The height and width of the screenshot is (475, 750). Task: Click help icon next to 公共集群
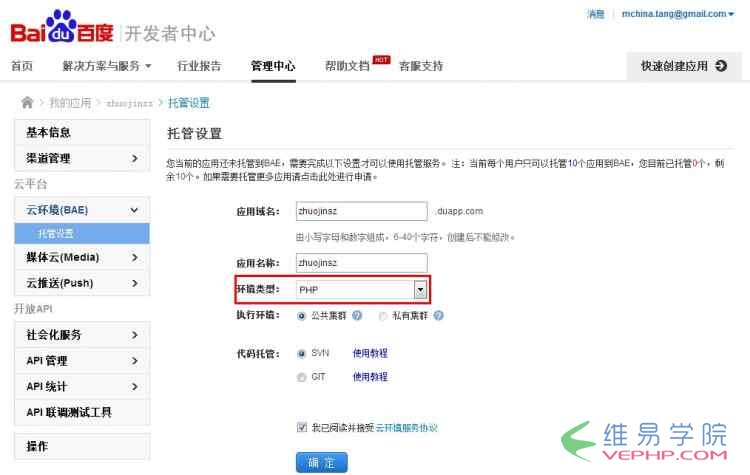click(x=357, y=316)
